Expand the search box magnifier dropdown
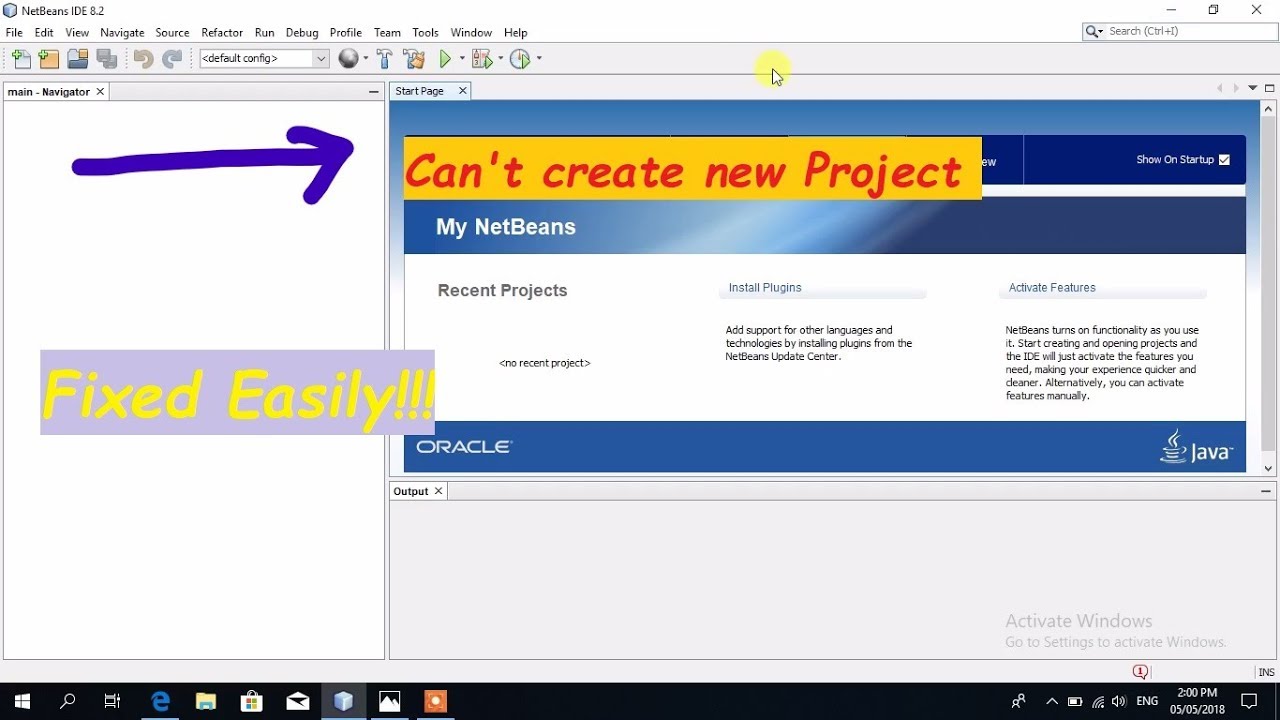Screen dimensions: 1280x720 tap(1095, 32)
